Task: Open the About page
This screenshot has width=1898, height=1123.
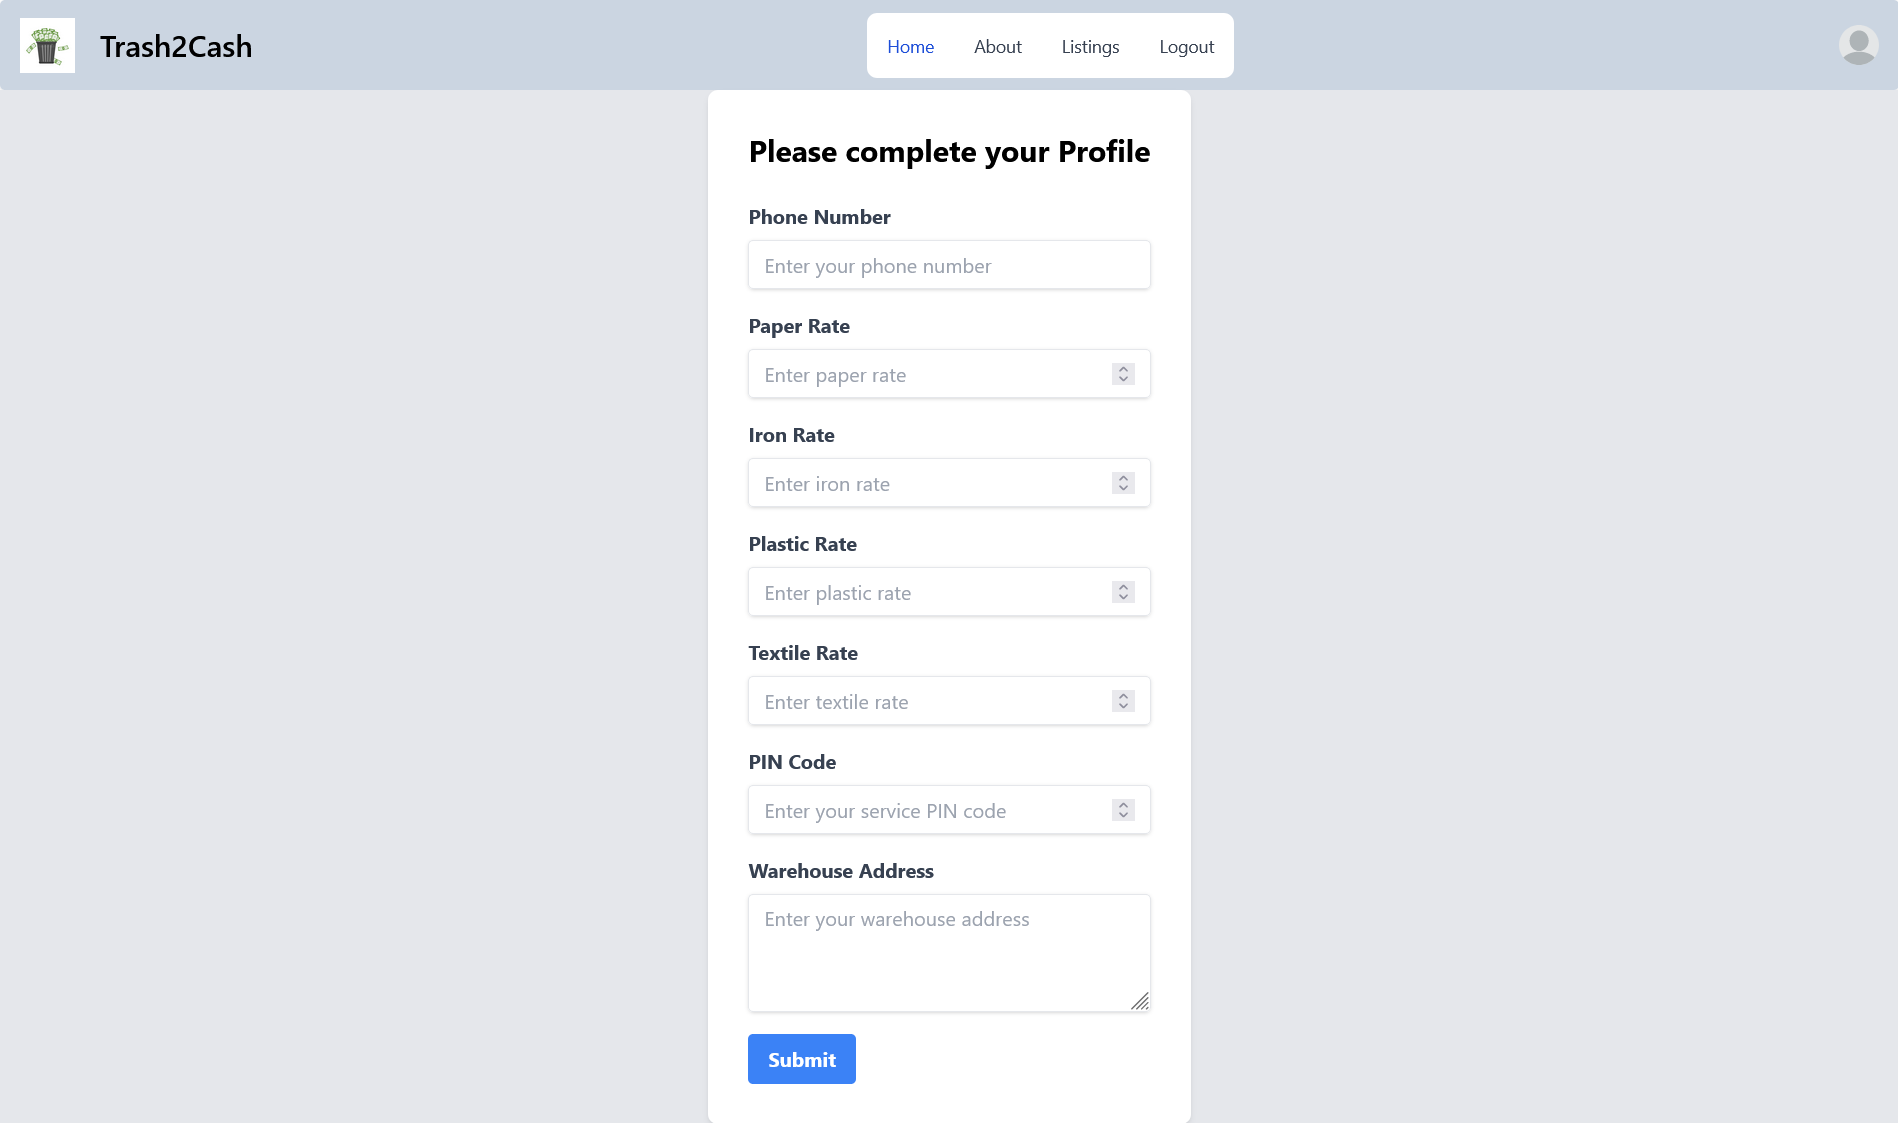Action: [x=997, y=47]
